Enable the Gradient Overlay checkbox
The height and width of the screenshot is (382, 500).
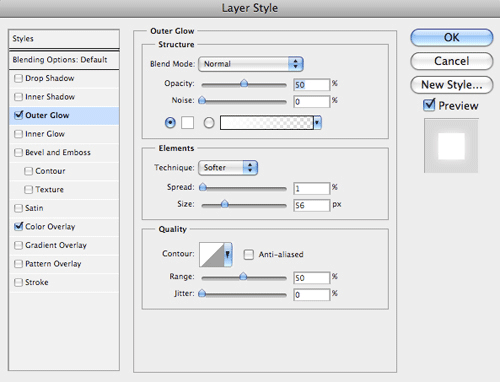coord(18,245)
